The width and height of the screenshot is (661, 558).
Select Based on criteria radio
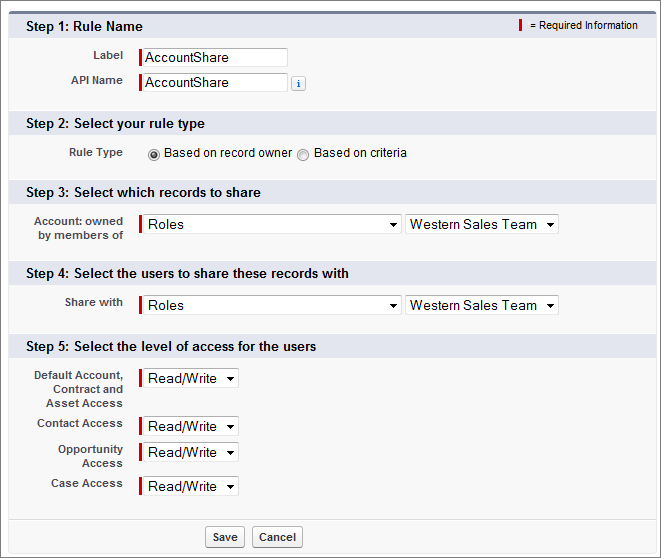pos(303,155)
